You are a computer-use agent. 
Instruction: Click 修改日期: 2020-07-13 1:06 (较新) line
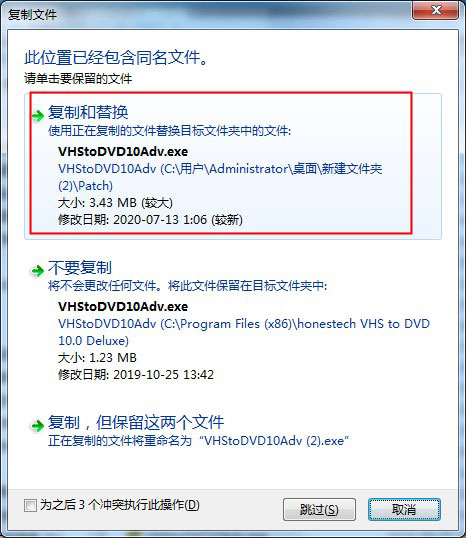150,220
